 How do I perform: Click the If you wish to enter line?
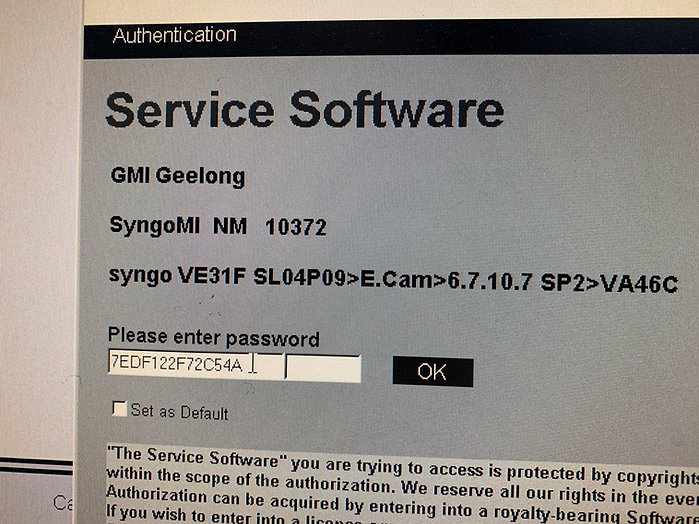[x=402, y=514]
